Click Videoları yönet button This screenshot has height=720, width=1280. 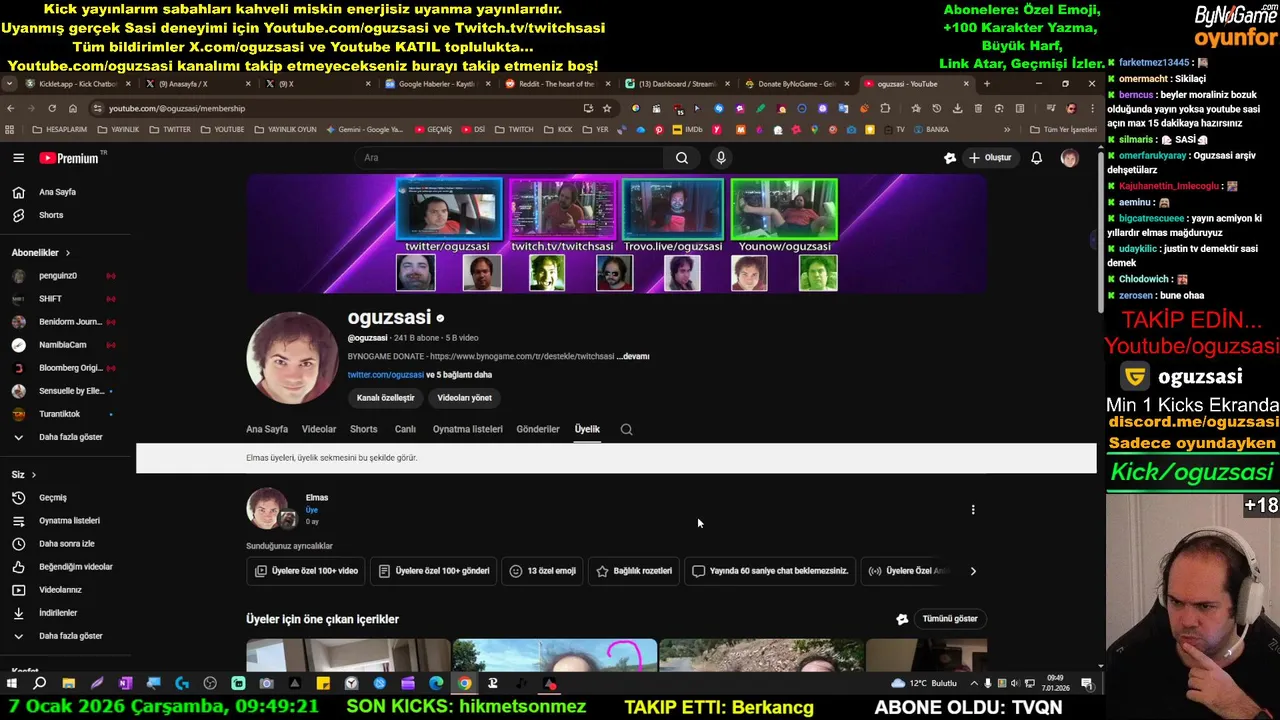464,398
